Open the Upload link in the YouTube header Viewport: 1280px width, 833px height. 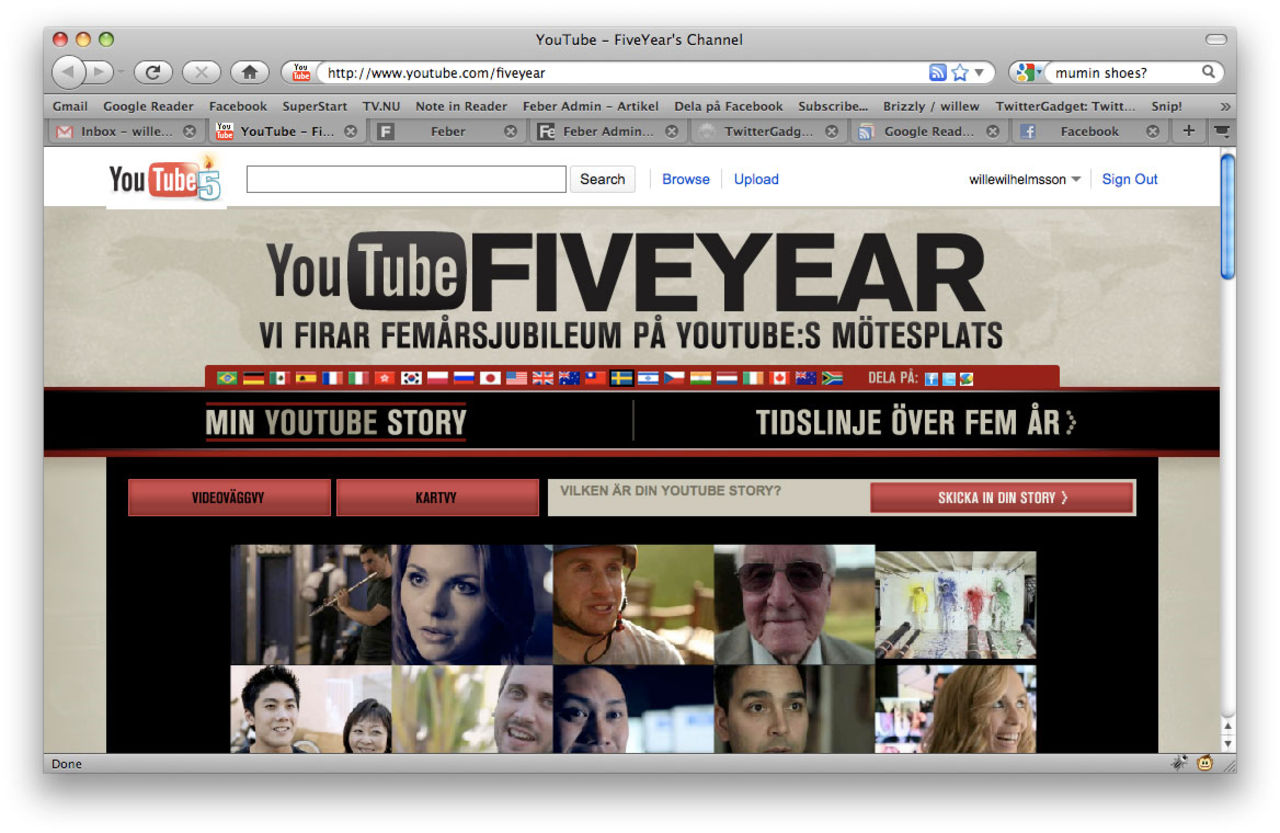(x=756, y=179)
